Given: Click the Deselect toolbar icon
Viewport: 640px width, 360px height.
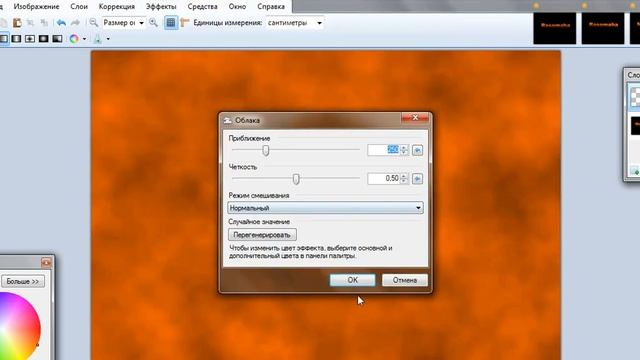Looking at the screenshot, I should click(44, 23).
